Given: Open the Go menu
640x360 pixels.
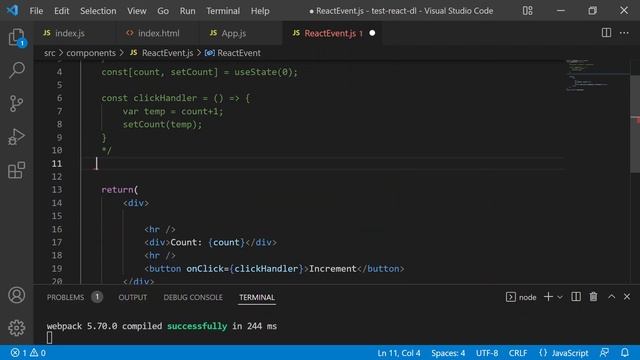Looking at the screenshot, I should point(163,11).
